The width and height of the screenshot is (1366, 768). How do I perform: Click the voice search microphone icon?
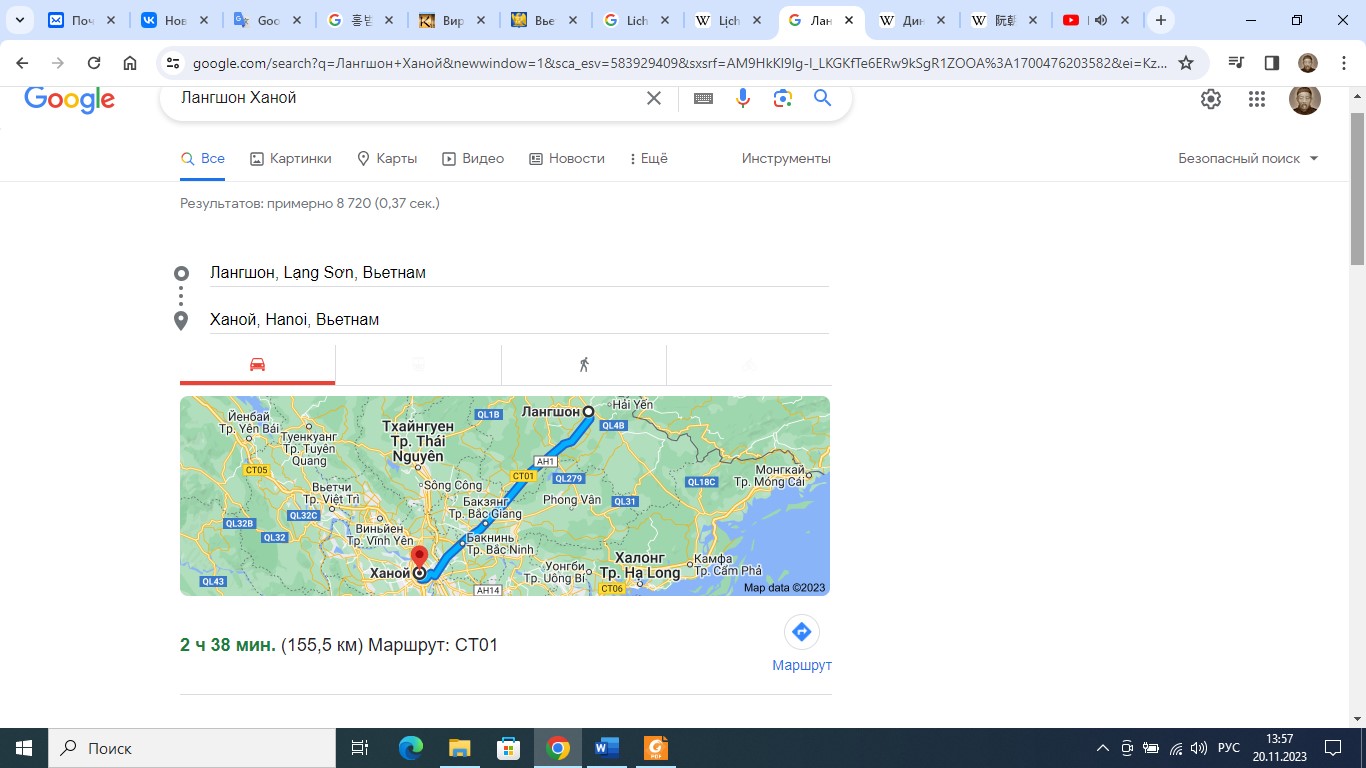(743, 98)
